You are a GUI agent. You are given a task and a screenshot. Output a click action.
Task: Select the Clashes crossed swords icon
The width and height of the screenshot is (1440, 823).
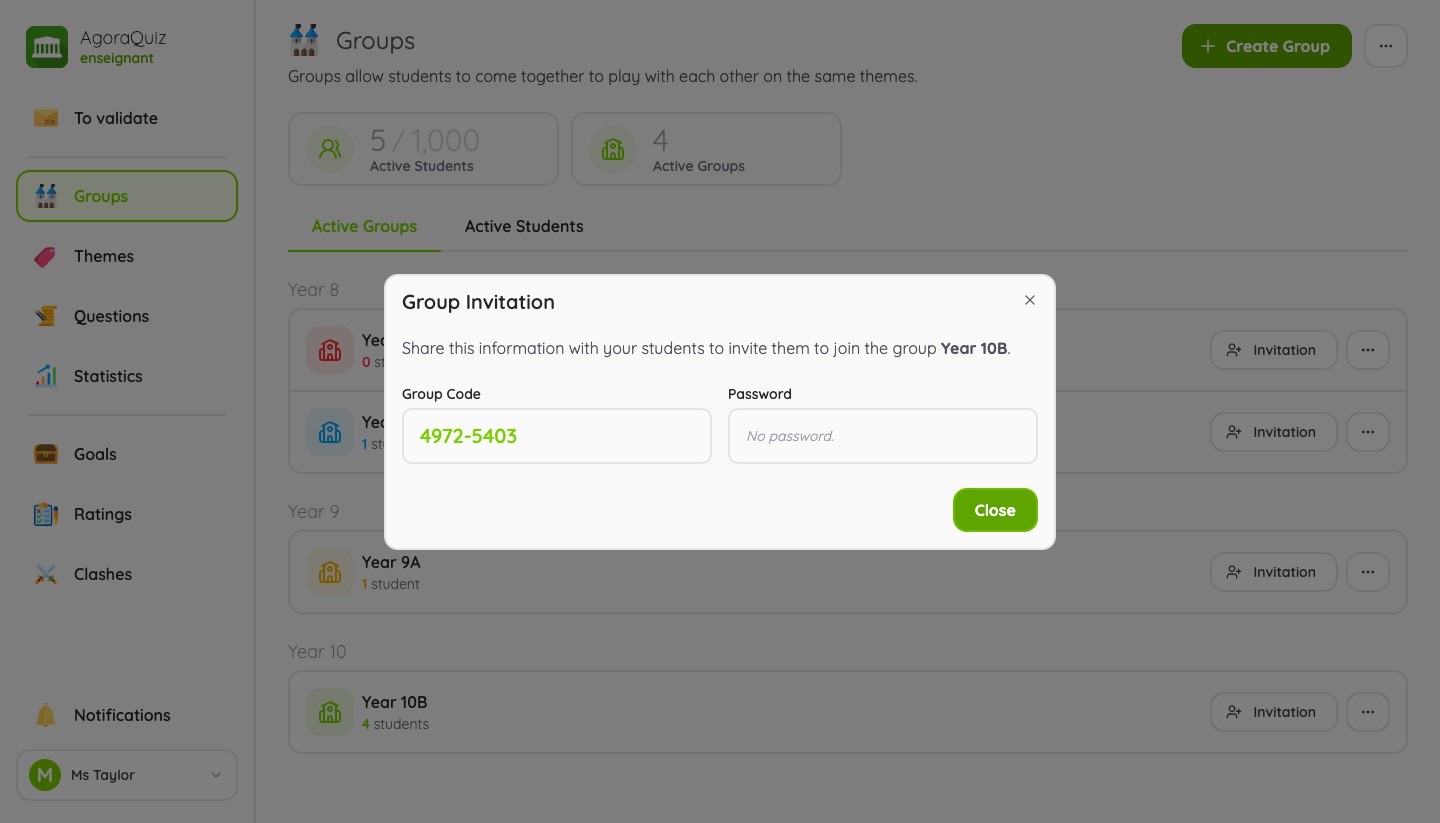(46, 574)
